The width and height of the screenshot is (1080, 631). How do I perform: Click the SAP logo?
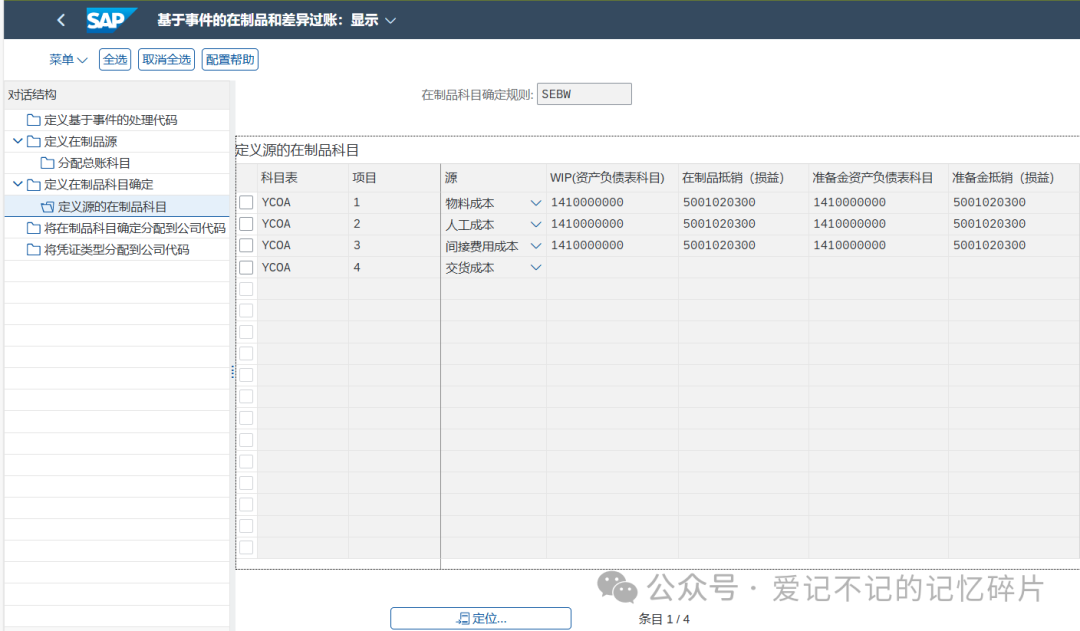(x=110, y=20)
